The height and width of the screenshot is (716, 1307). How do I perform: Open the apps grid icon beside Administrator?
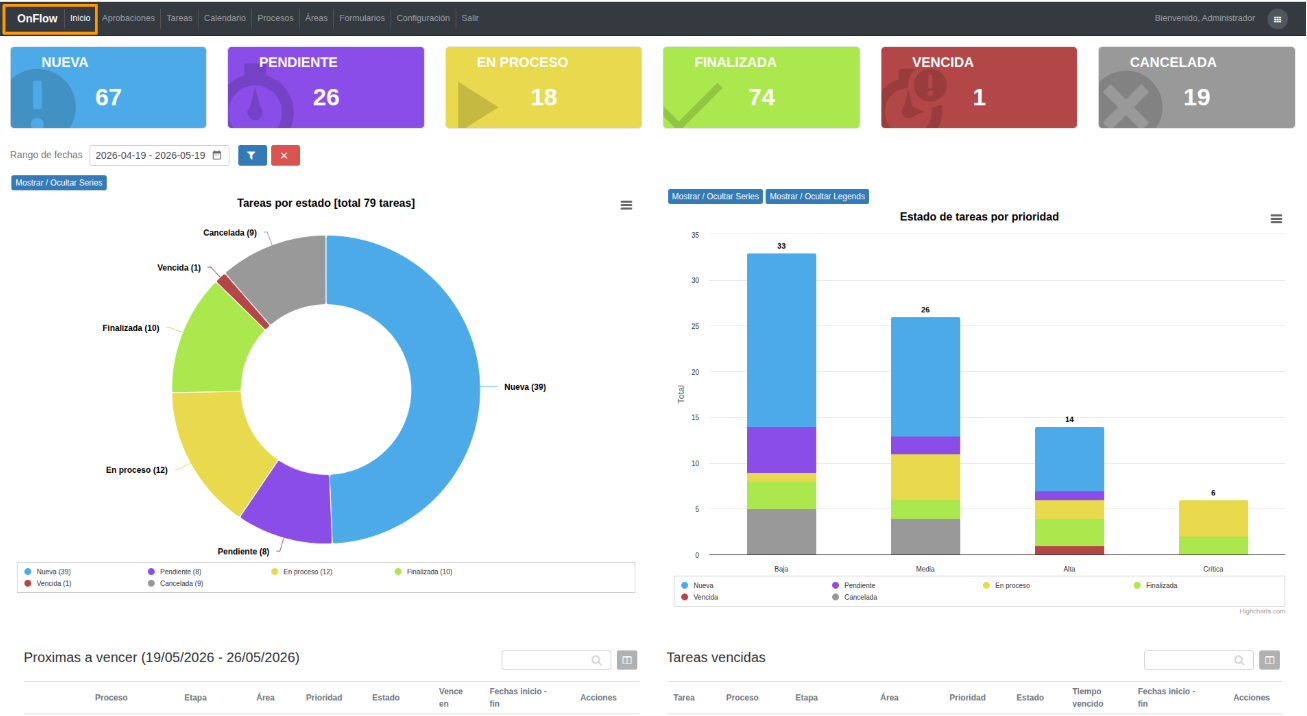tap(1277, 19)
